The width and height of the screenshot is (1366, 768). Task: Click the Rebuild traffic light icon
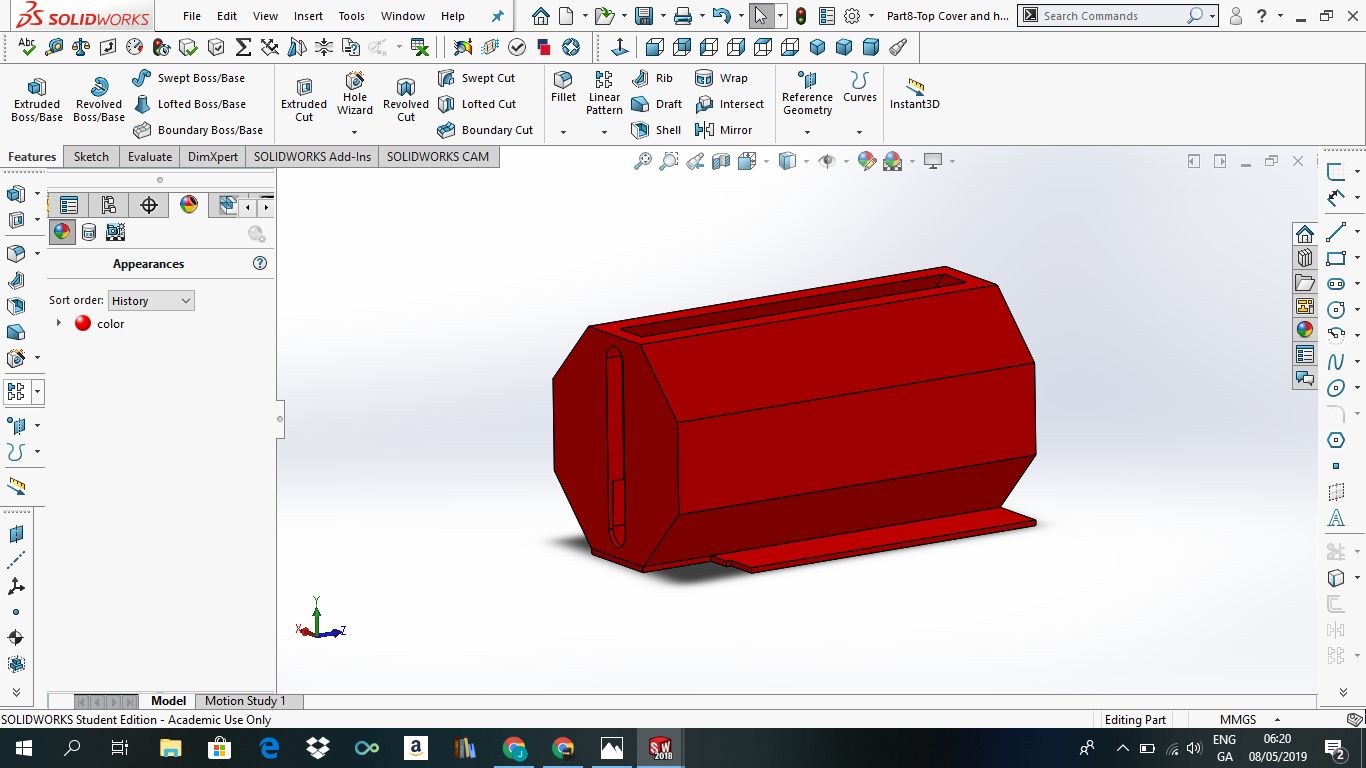801,16
